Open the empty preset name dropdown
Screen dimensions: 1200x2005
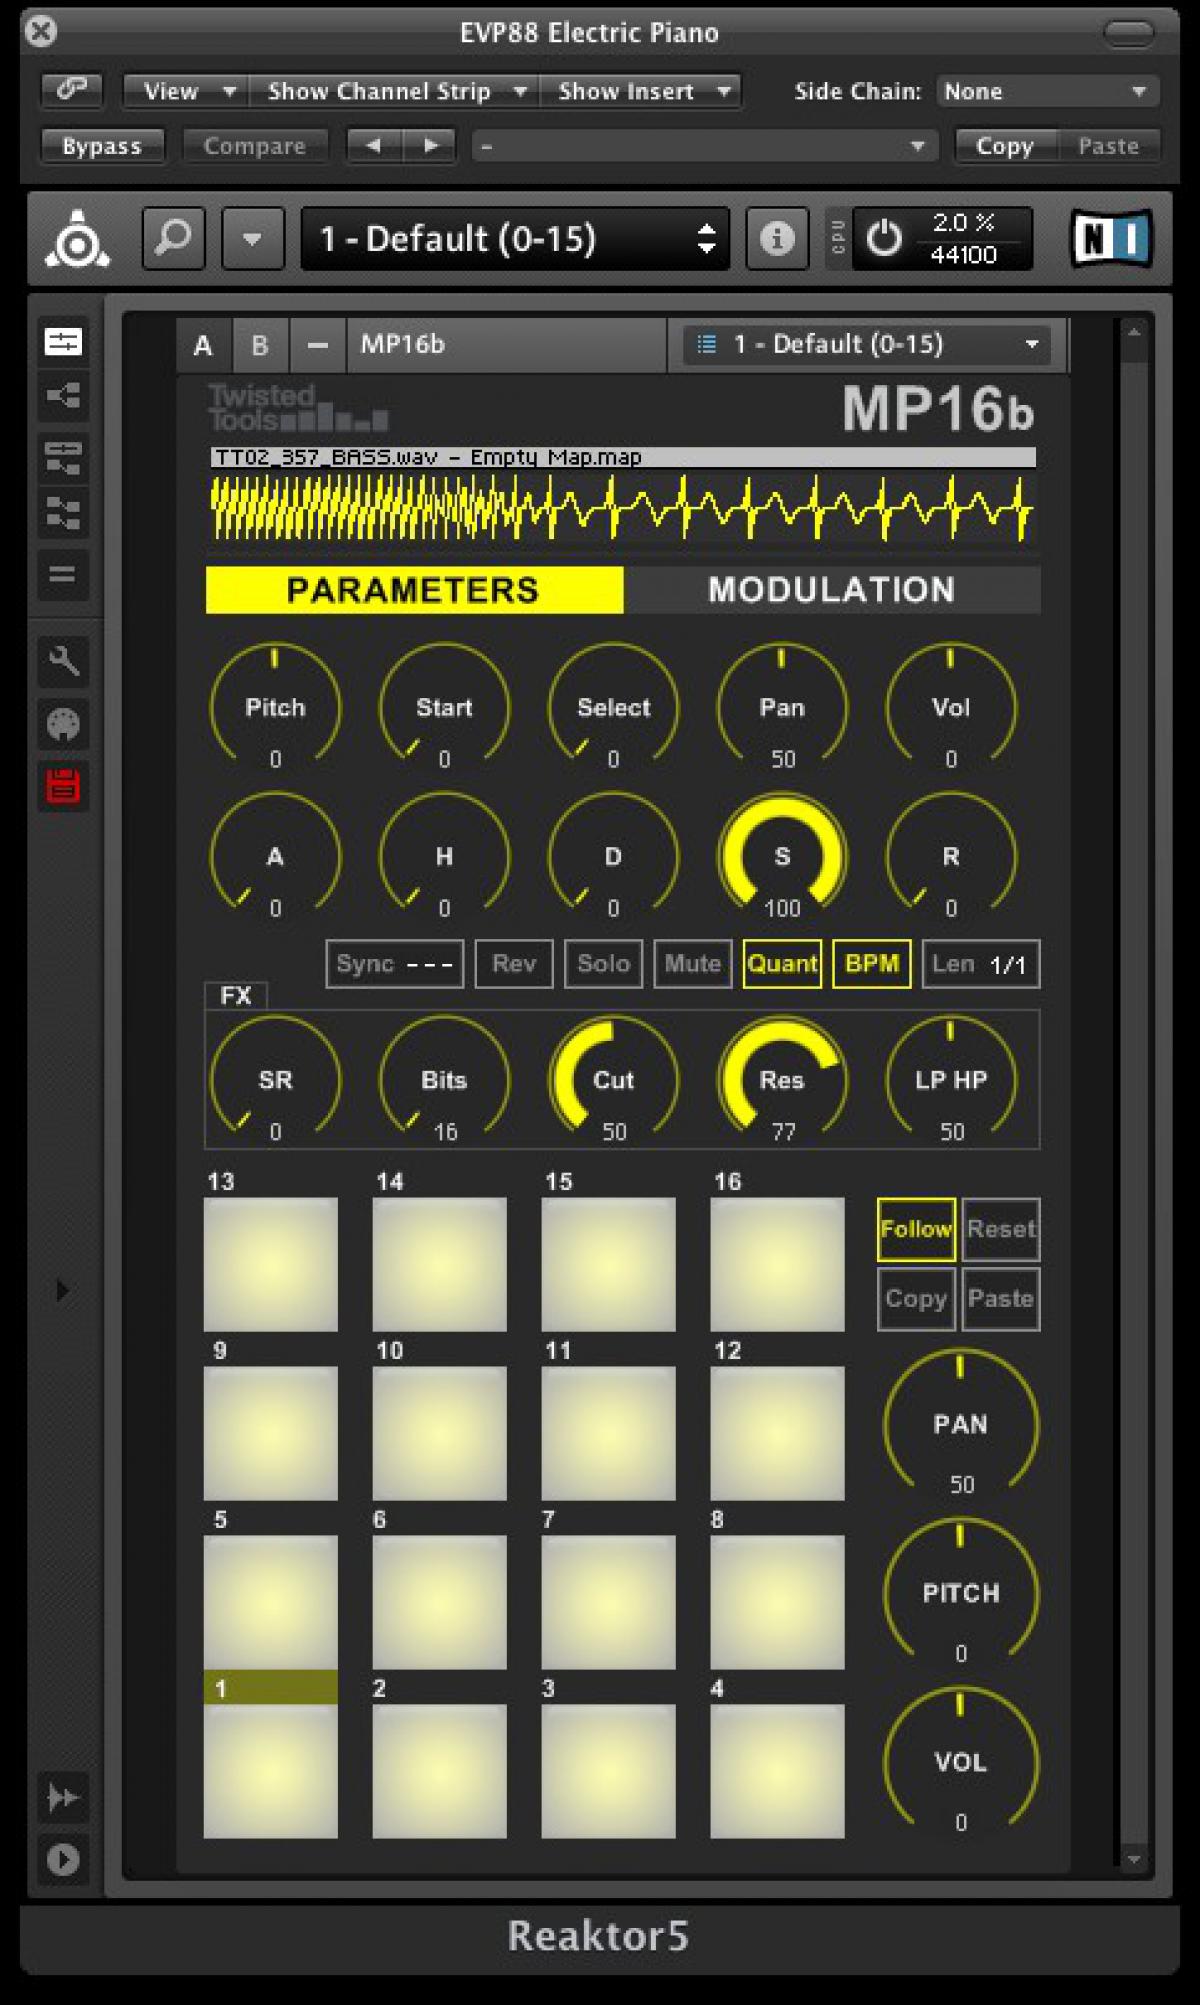705,146
